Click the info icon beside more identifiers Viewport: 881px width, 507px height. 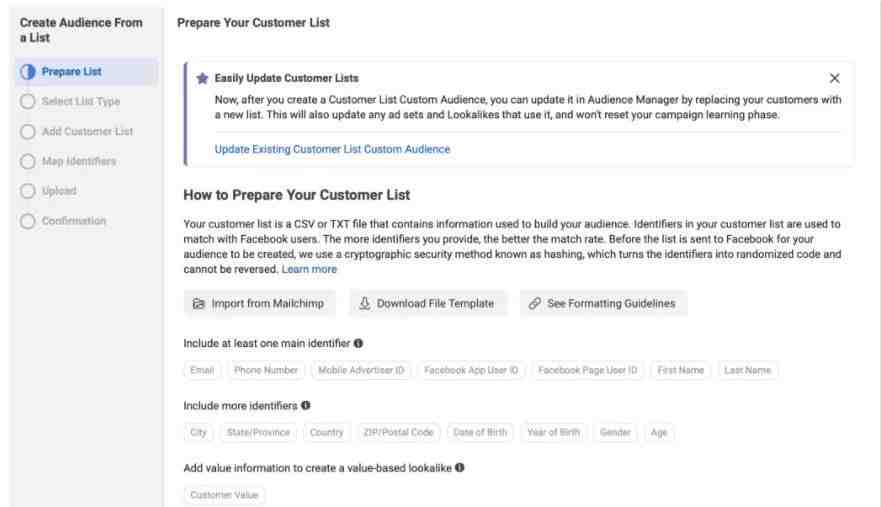tap(305, 406)
